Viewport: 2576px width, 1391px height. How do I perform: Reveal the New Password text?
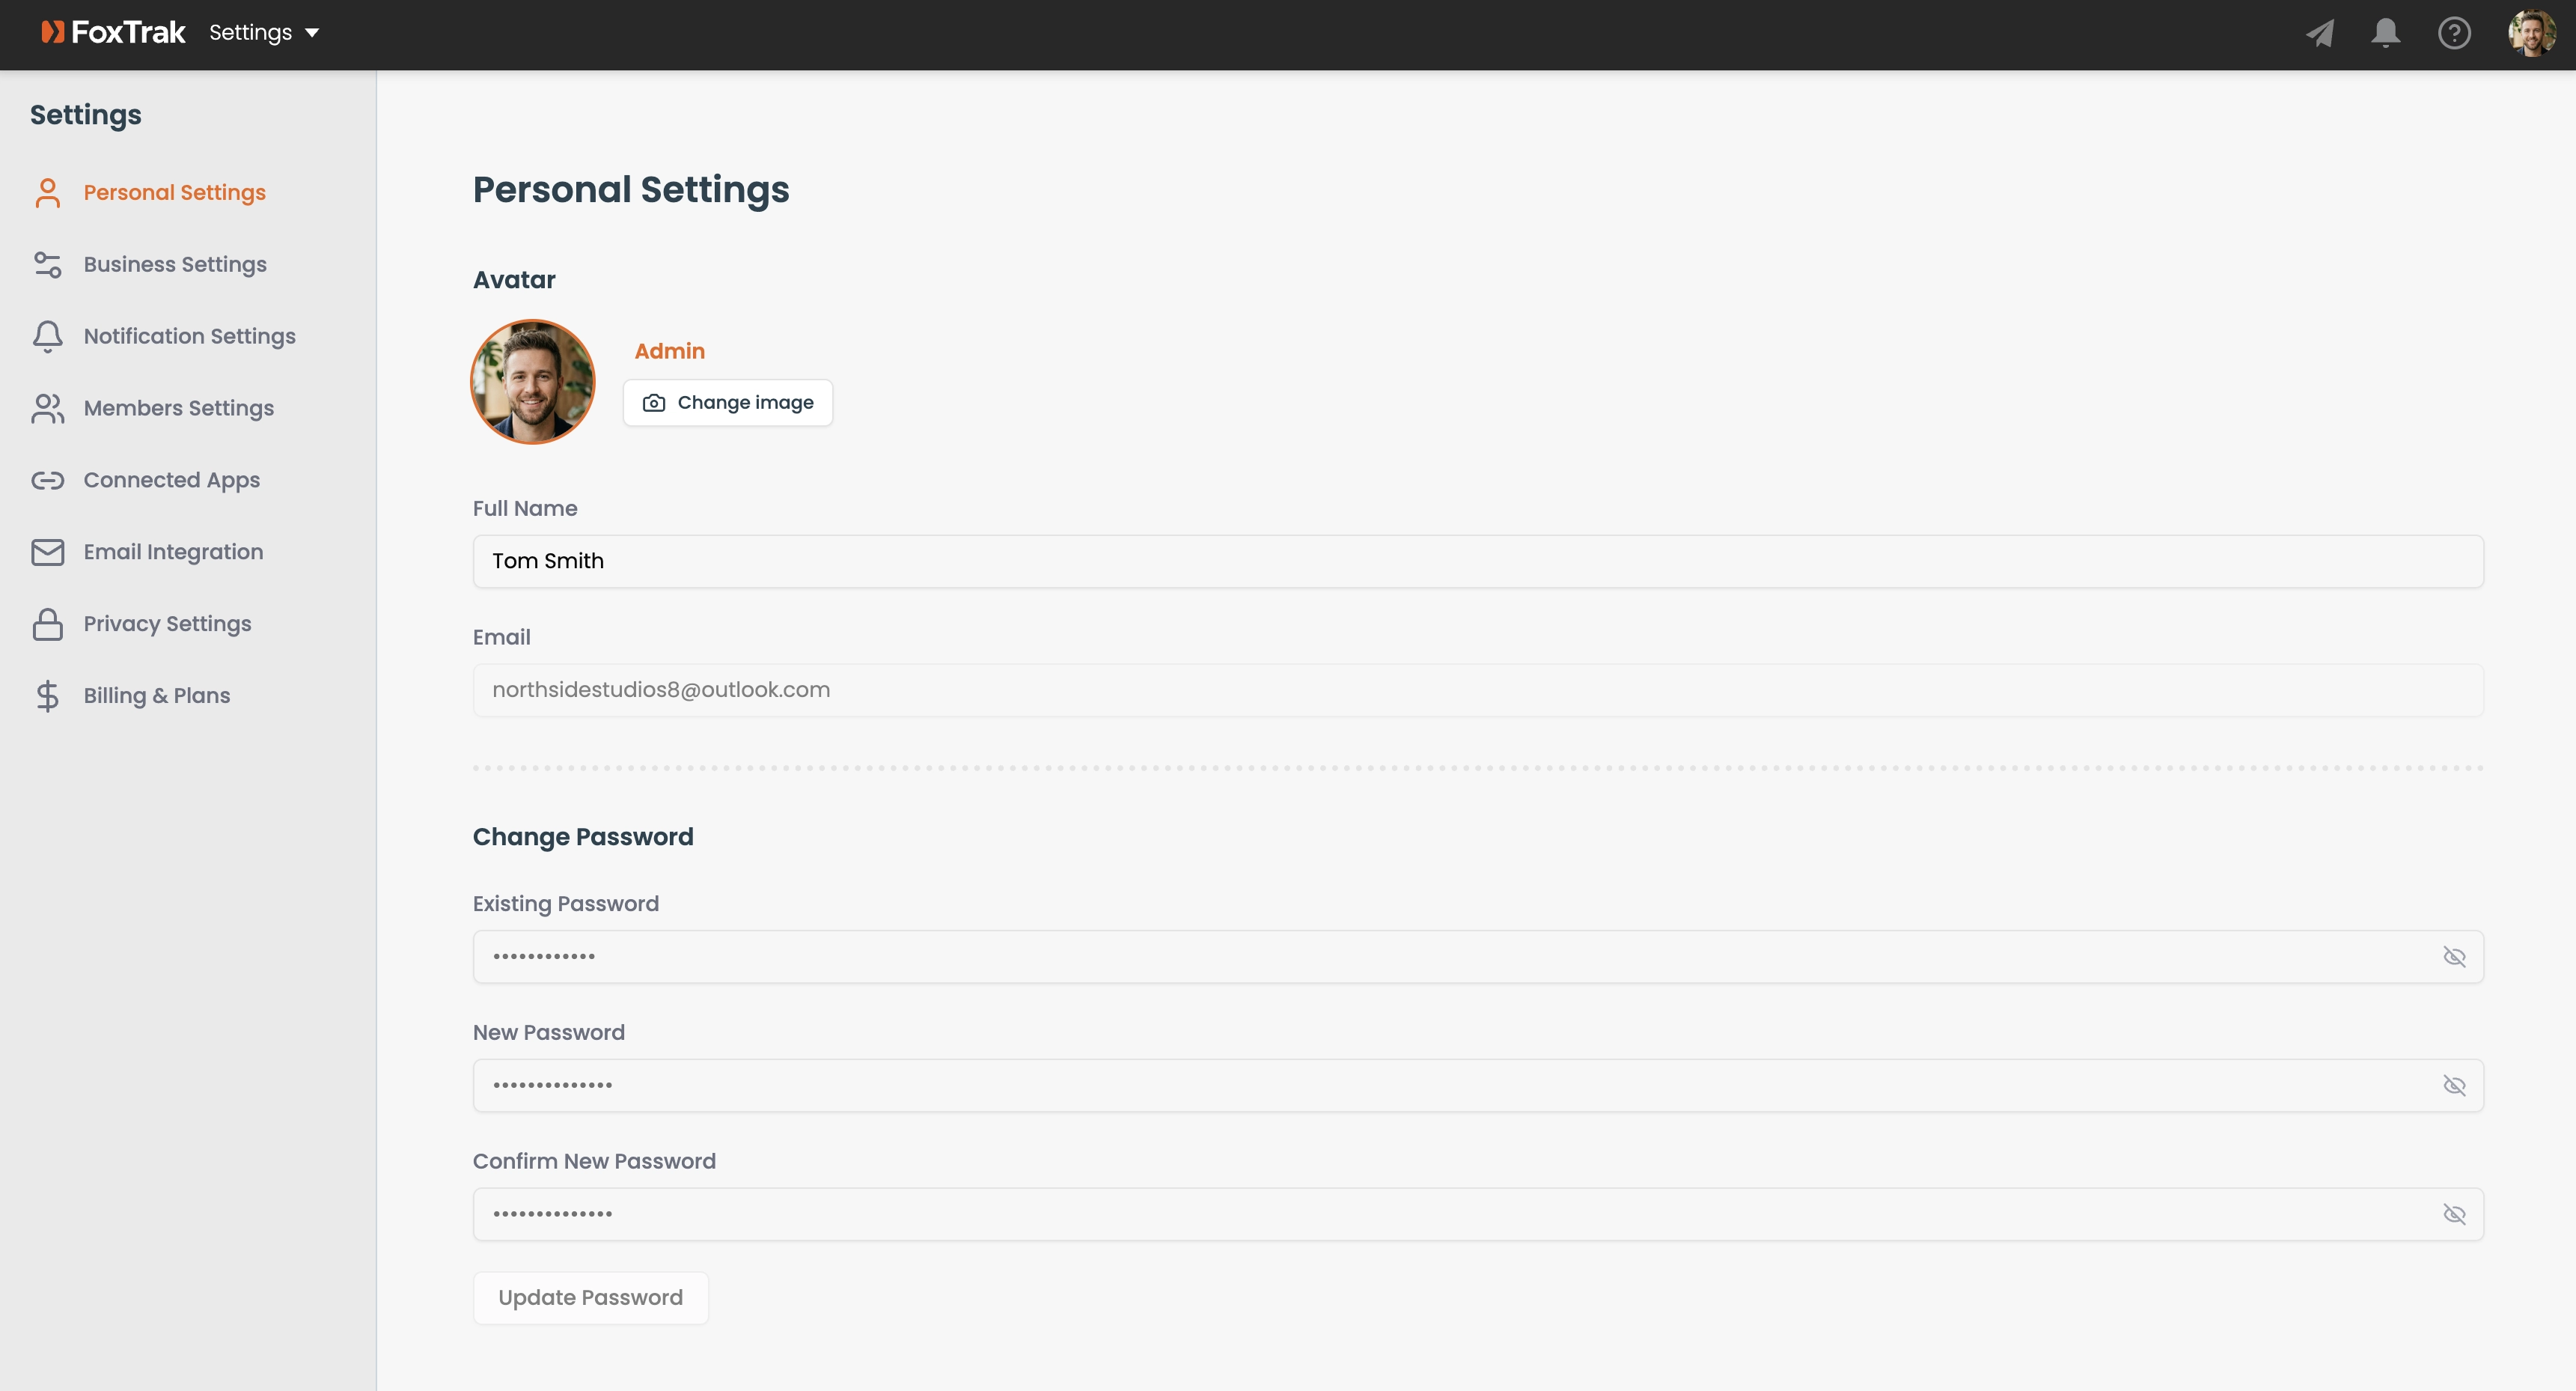pos(2454,1086)
